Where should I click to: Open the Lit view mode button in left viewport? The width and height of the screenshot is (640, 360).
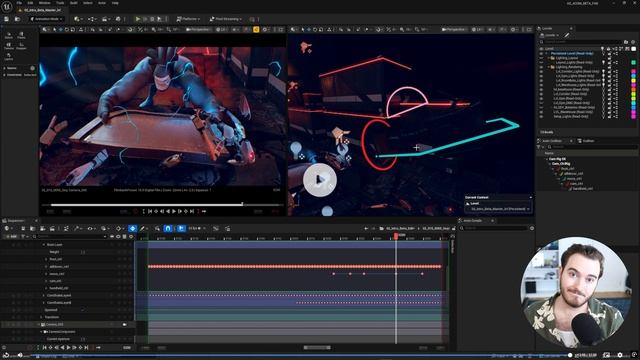(221, 29)
